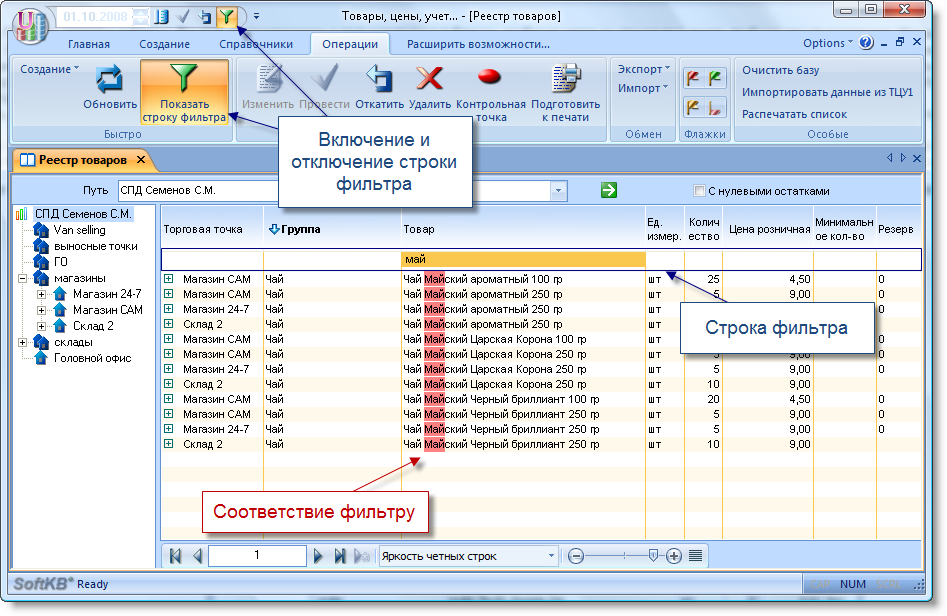
Task: Open the quick access toolbar customize arrow
Action: [x=257, y=16]
